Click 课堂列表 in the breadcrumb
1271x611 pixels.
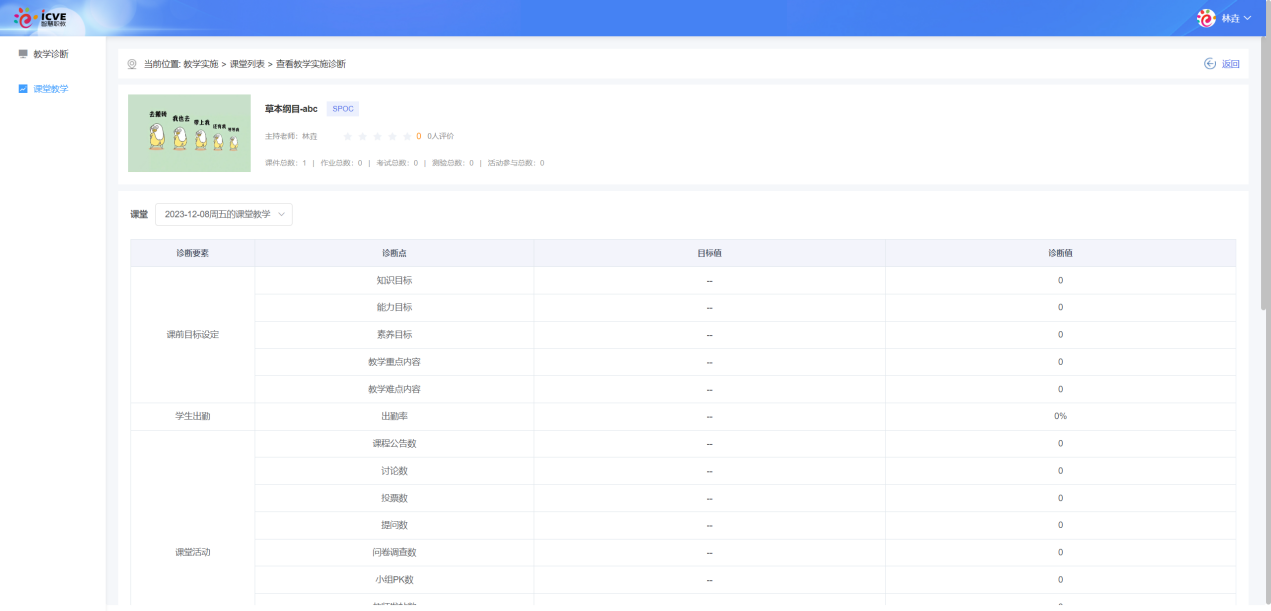pyautogui.click(x=247, y=64)
